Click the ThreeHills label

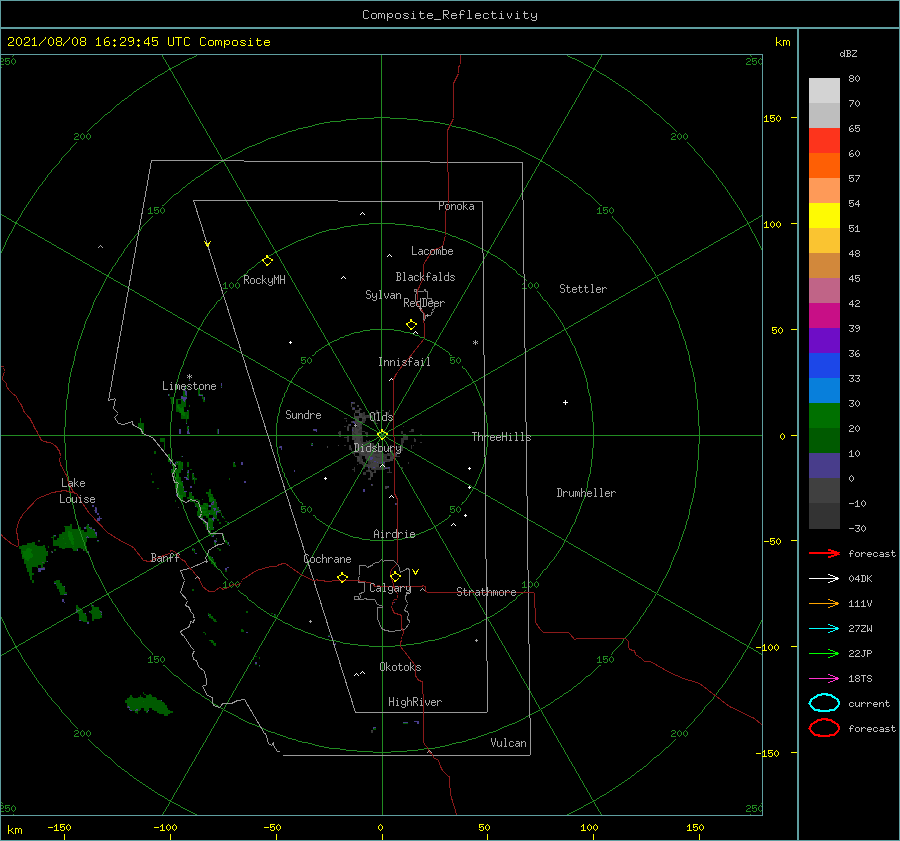click(502, 437)
